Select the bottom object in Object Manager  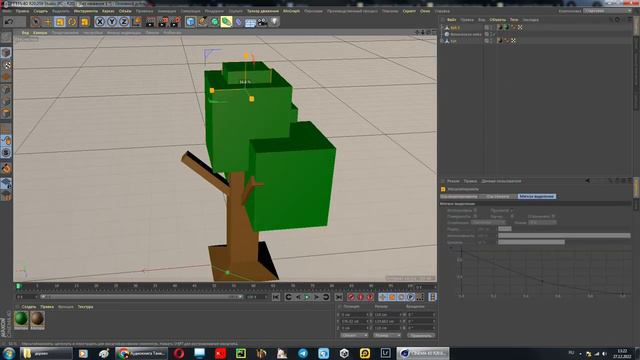pyautogui.click(x=453, y=41)
